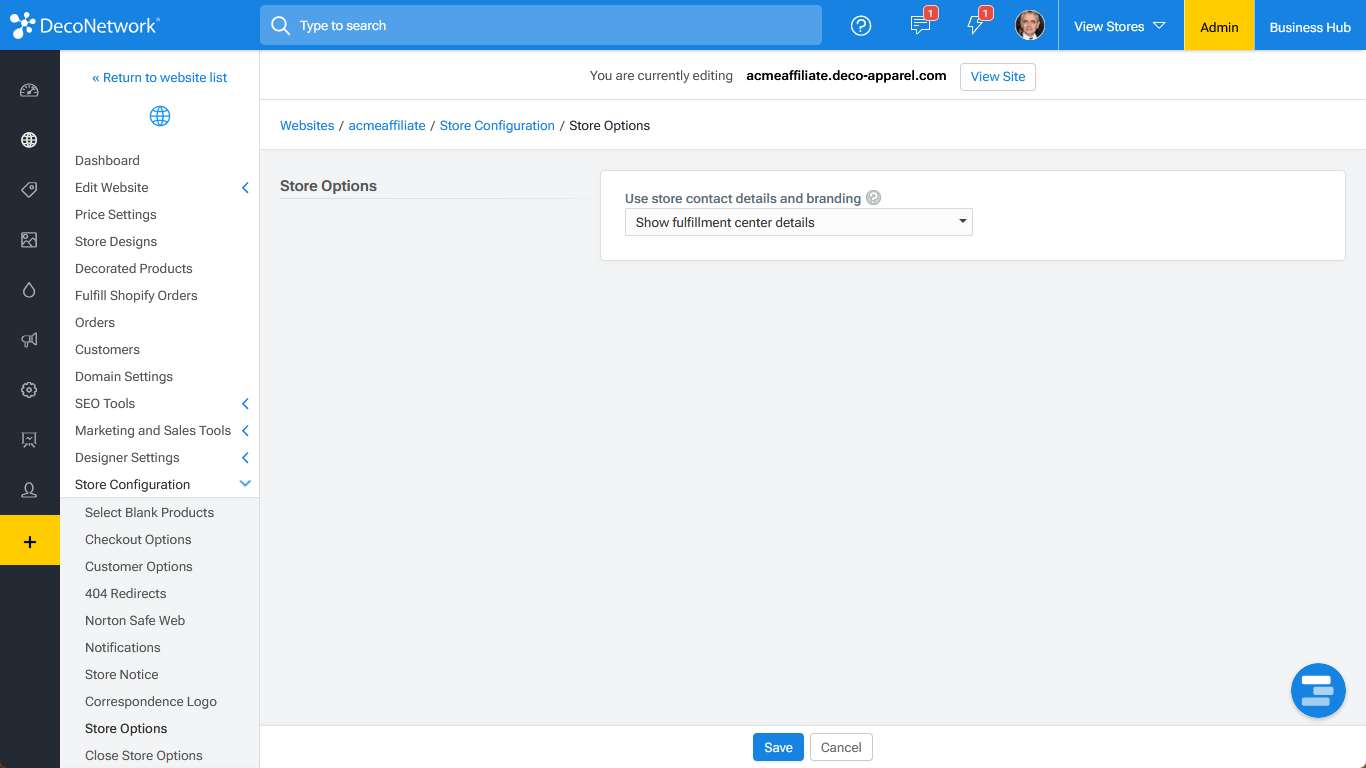Check the lightning bolt notifications icon
The image size is (1366, 768).
click(976, 25)
